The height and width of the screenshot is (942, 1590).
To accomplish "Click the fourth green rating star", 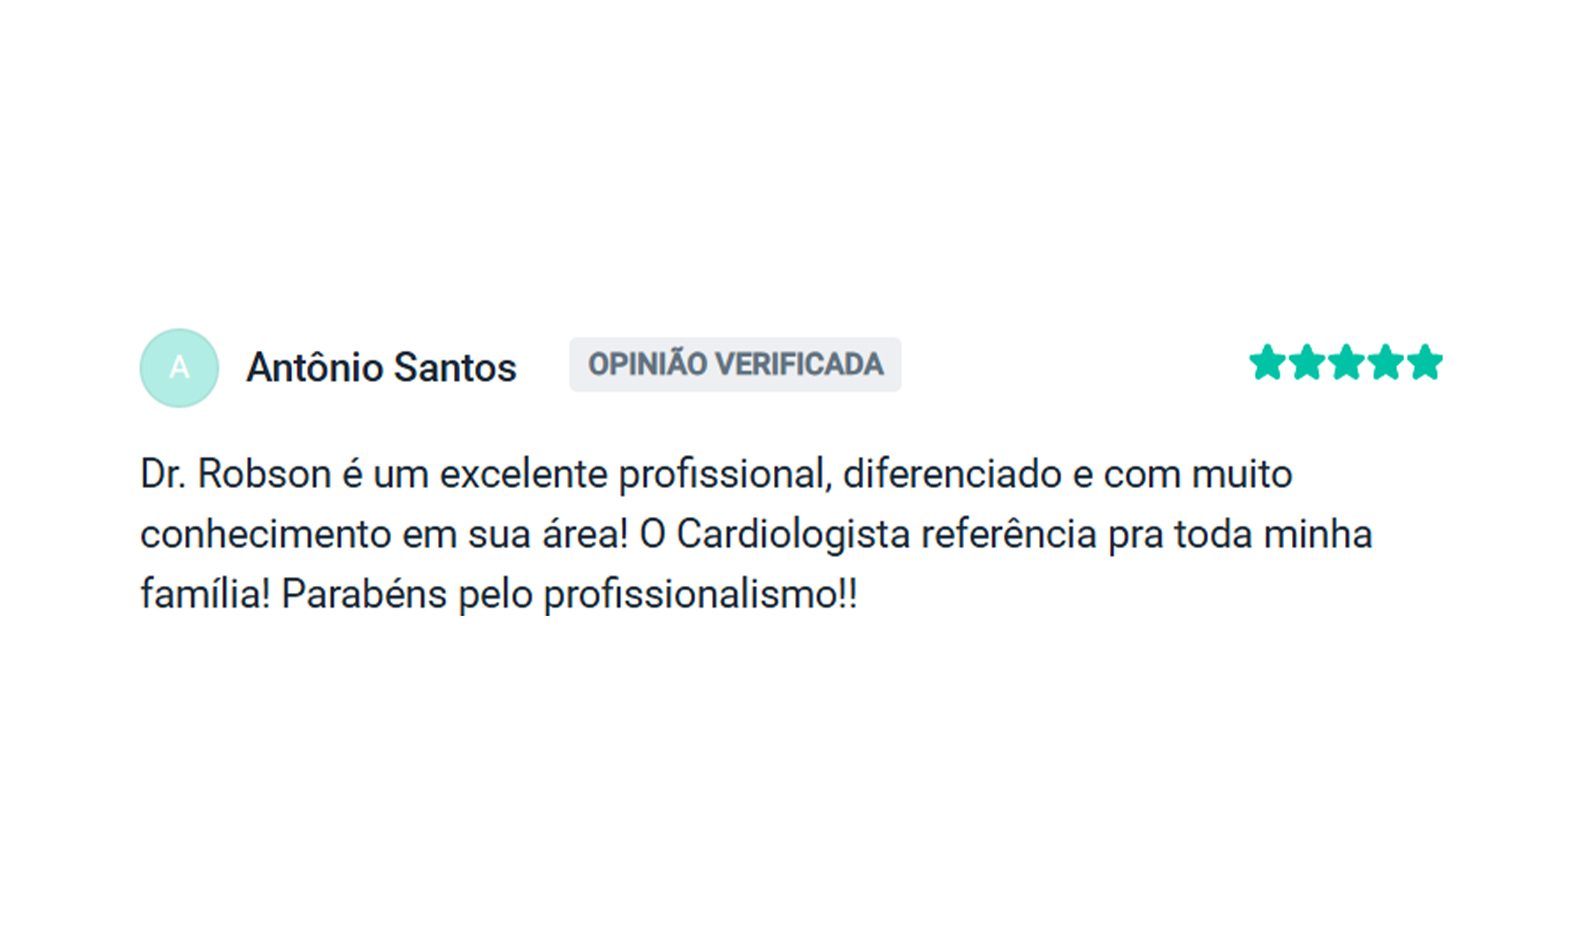I will [1386, 363].
